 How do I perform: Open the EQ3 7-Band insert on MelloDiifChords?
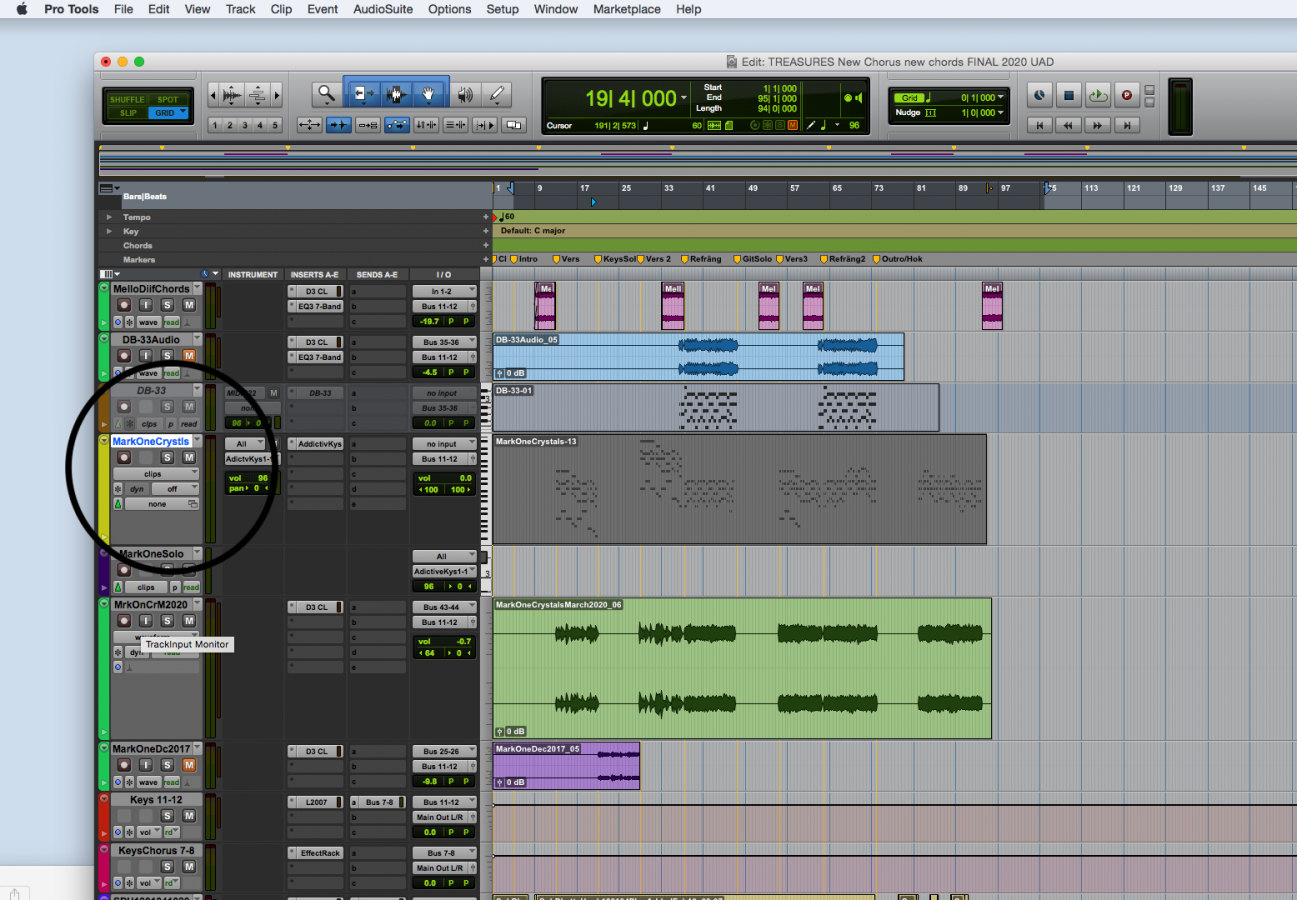316,306
